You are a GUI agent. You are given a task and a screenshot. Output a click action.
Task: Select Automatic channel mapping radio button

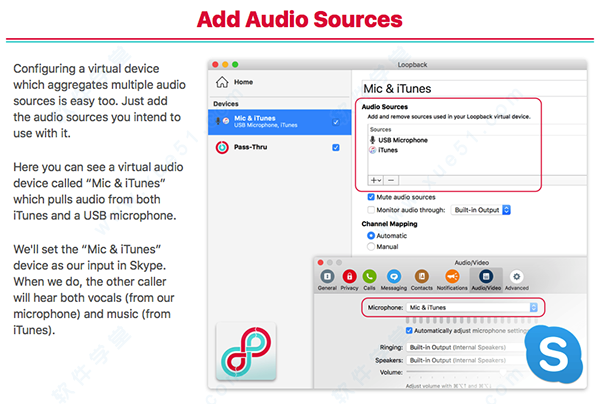coord(371,235)
